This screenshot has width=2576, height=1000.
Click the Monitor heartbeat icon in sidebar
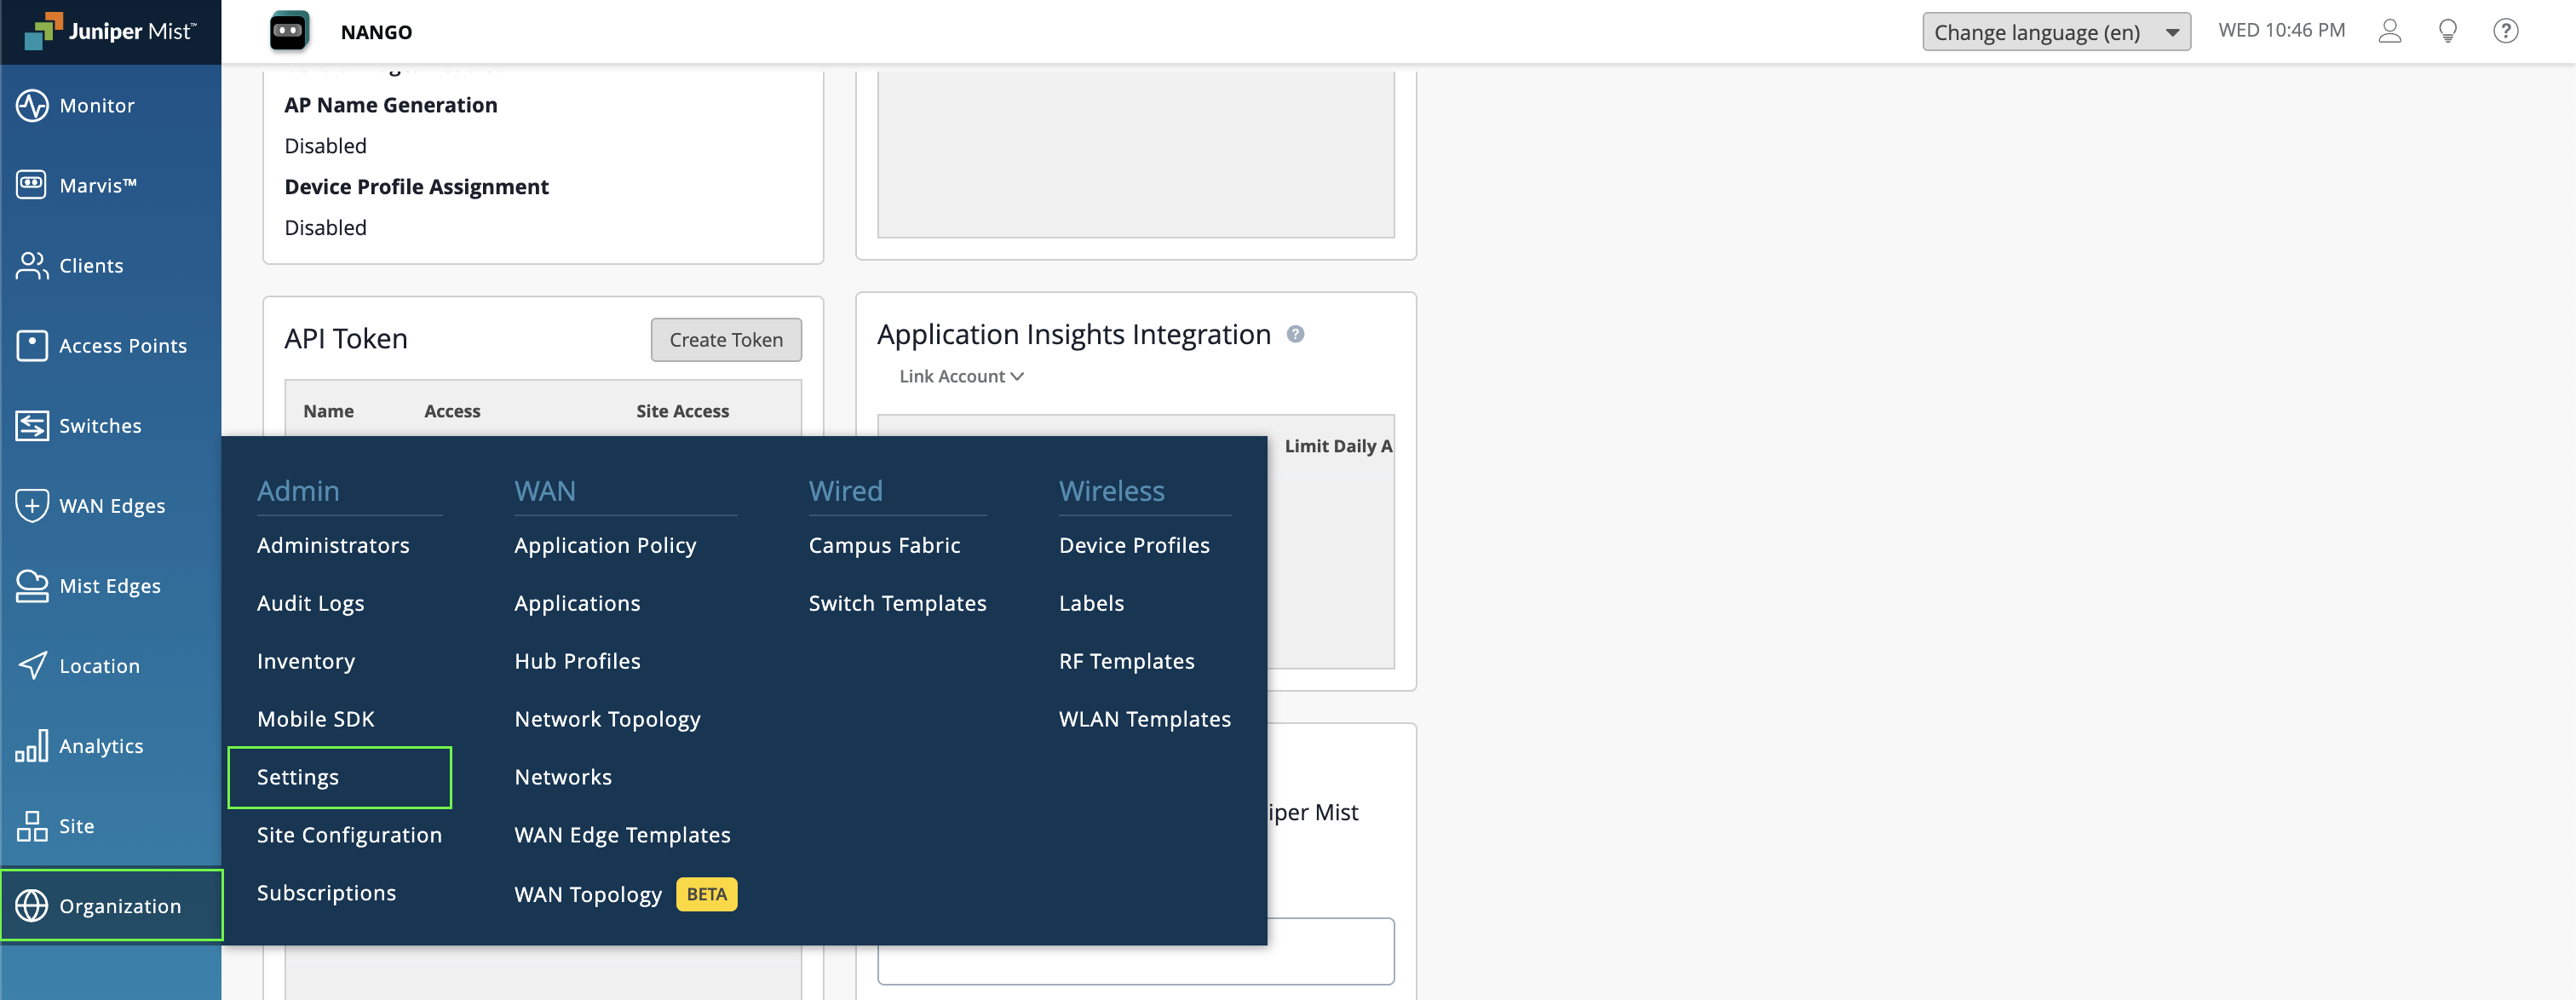32,105
